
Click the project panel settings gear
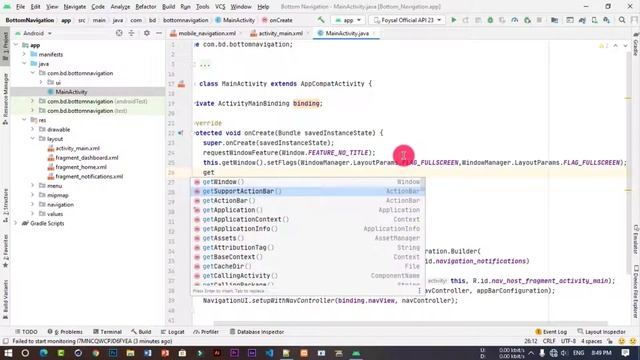pos(147,33)
